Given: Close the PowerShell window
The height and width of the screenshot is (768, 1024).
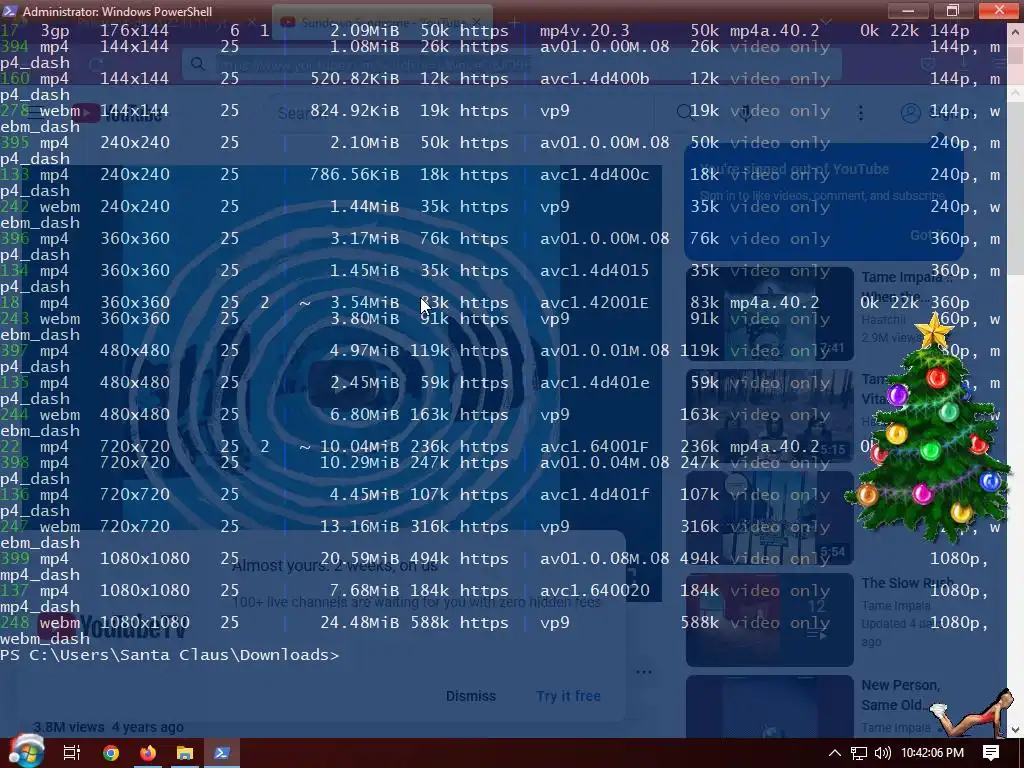Looking at the screenshot, I should pos(999,10).
